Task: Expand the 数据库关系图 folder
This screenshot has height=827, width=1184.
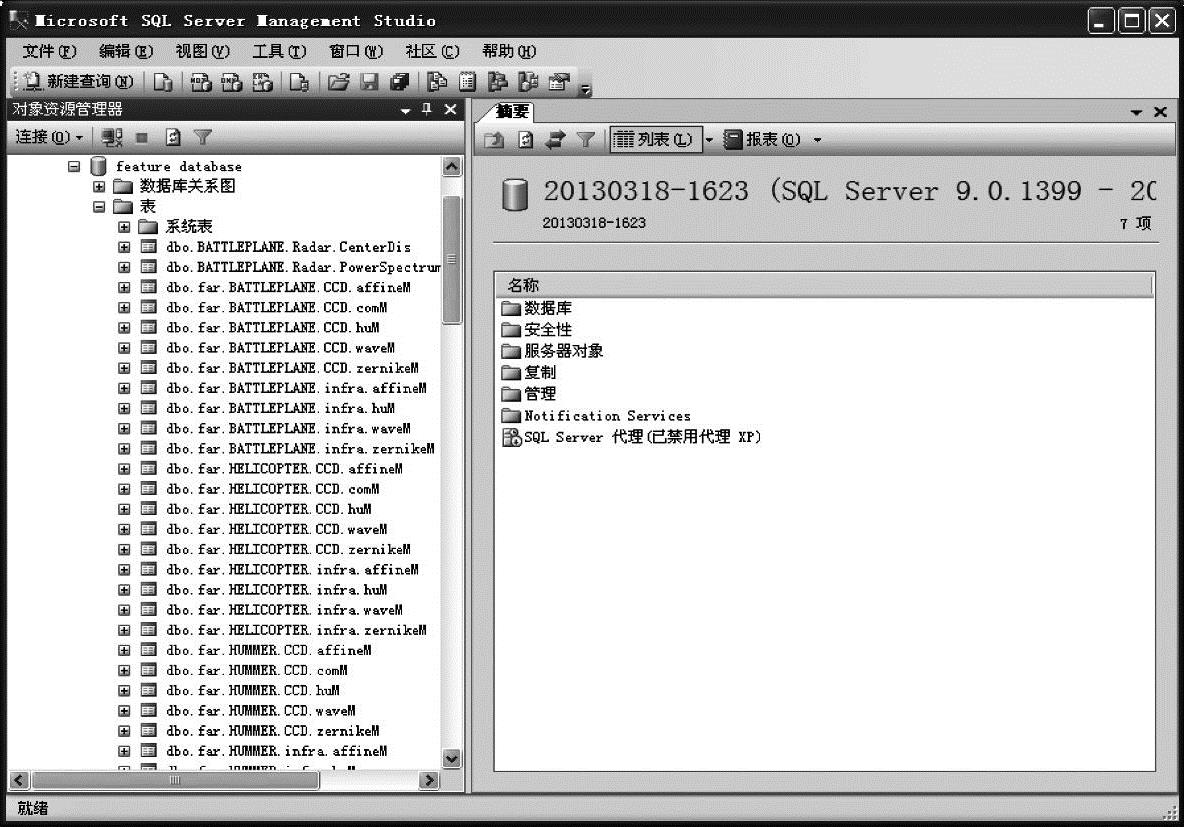Action: (99, 186)
